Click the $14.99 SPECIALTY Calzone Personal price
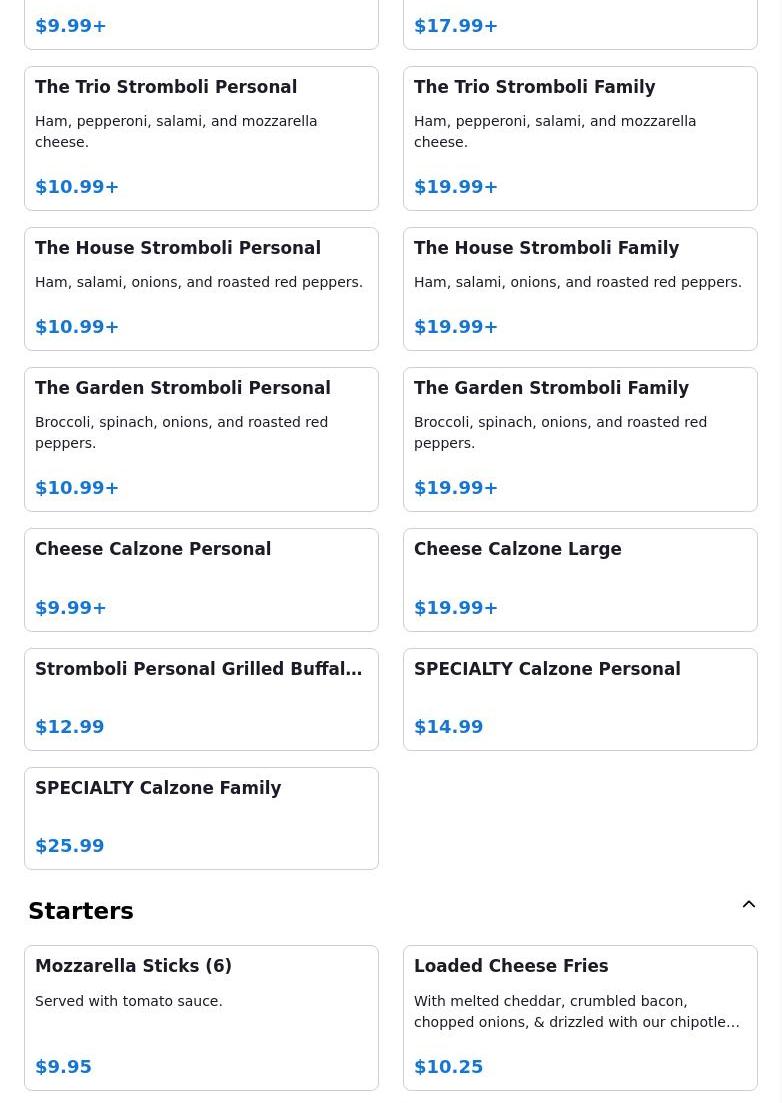The image size is (782, 1103). pos(449,727)
